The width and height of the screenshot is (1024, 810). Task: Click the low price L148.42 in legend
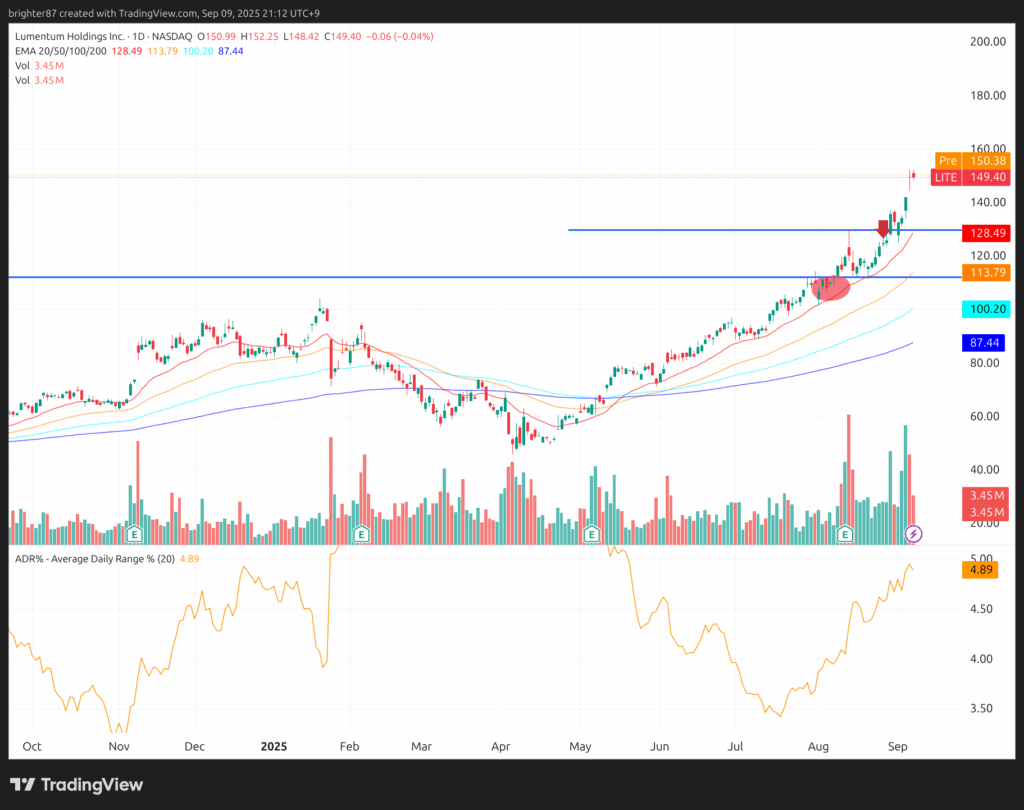[301, 37]
